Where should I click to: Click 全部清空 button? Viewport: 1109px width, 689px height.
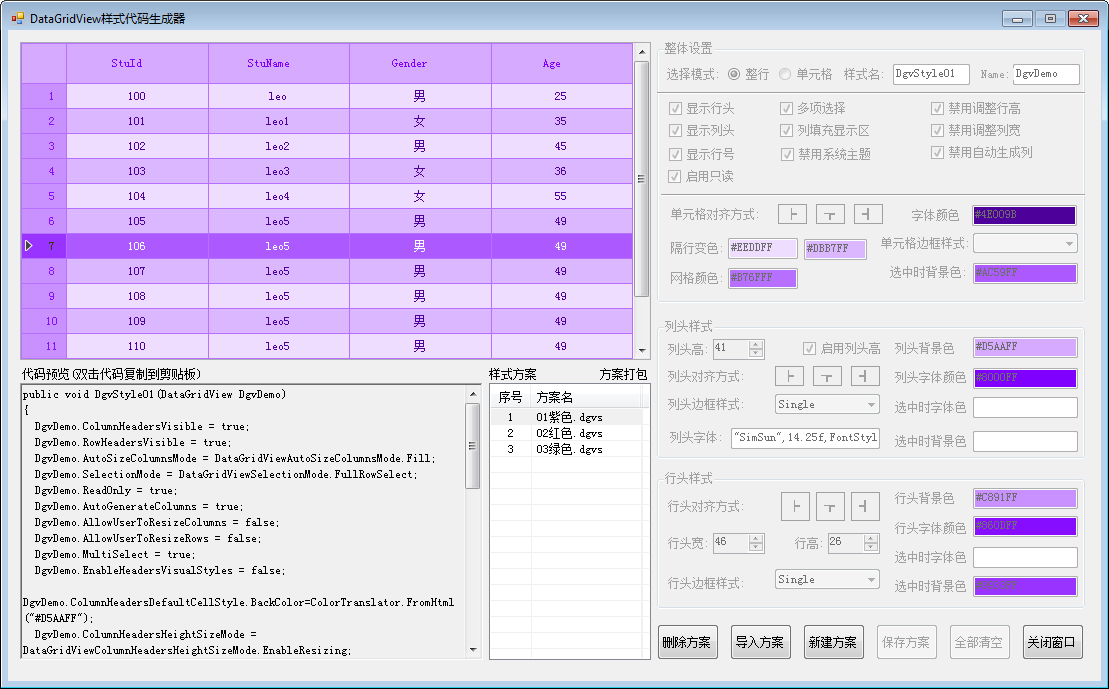pos(979,642)
